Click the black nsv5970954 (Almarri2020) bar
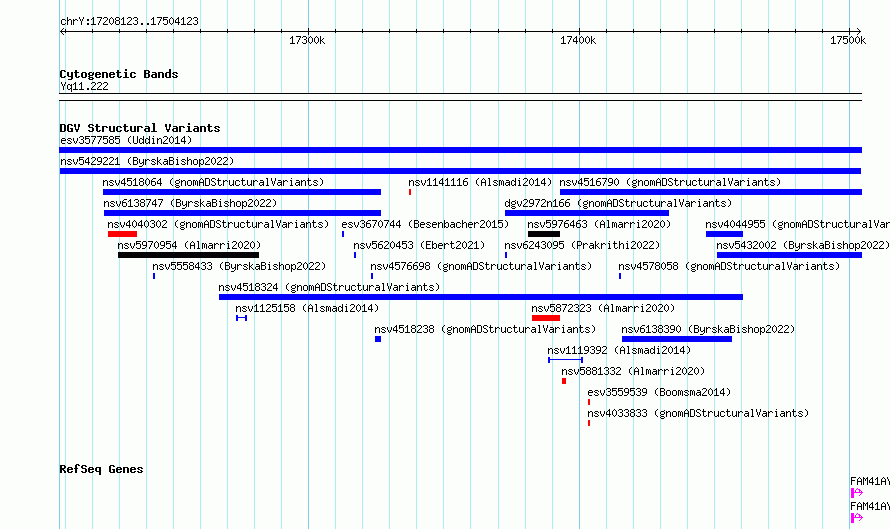 pyautogui.click(x=188, y=255)
